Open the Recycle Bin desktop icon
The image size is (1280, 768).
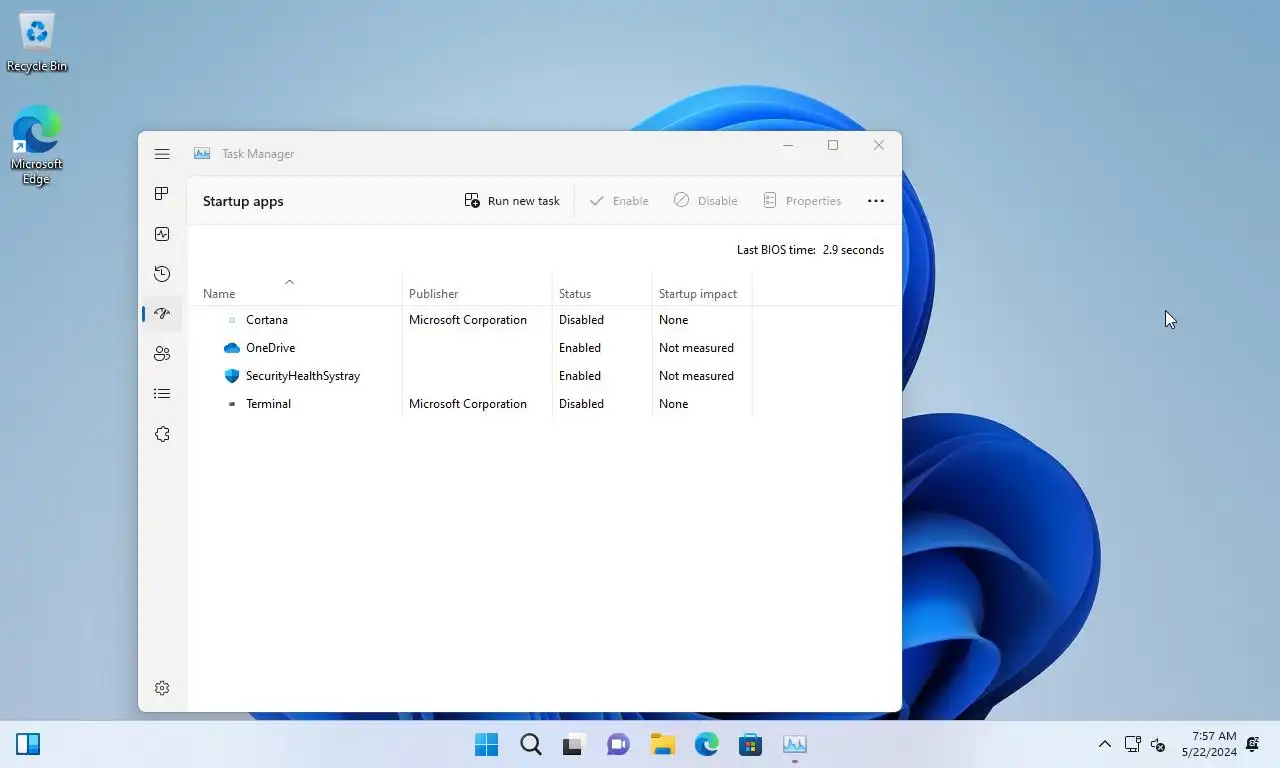point(37,42)
